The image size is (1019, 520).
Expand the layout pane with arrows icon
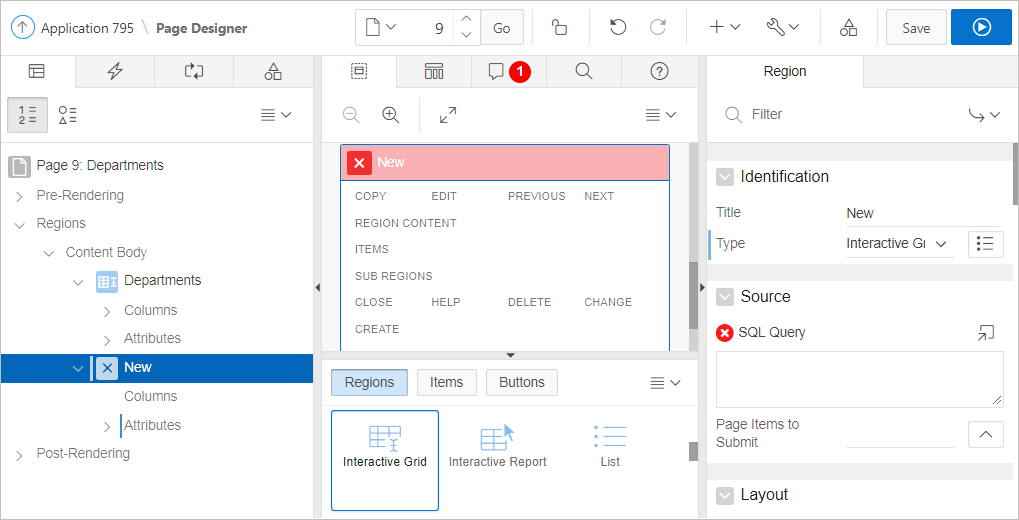click(x=448, y=115)
